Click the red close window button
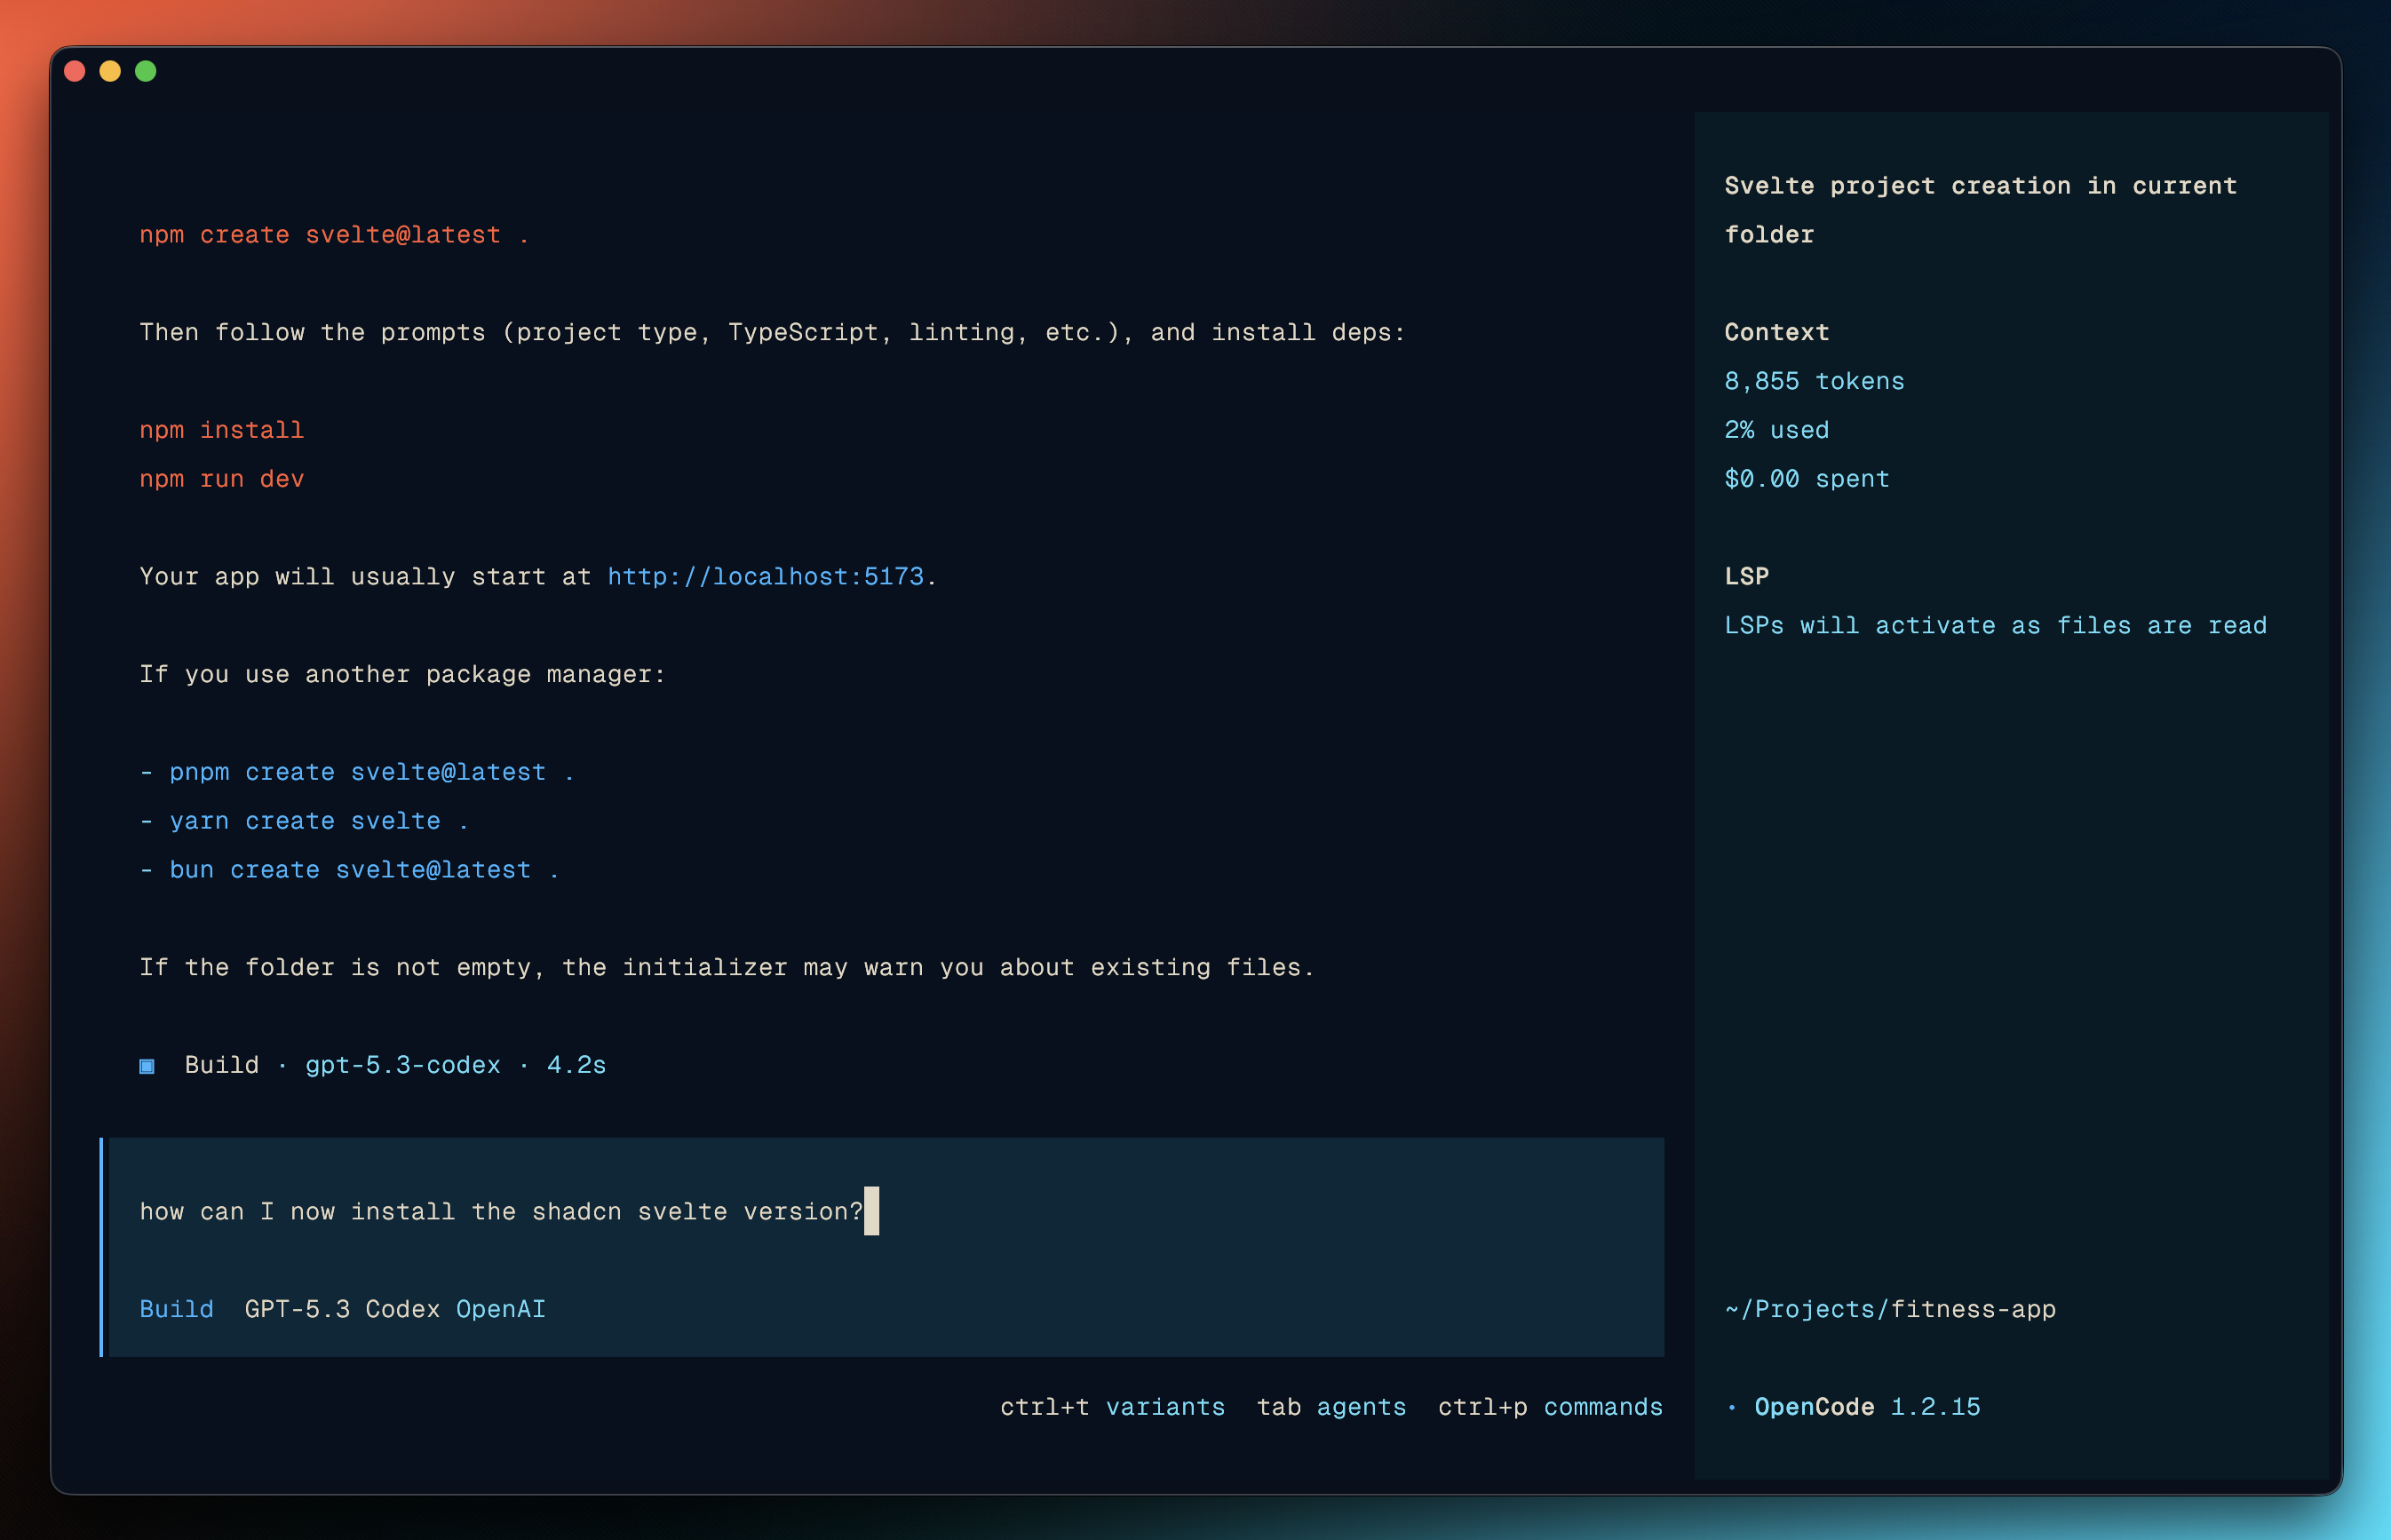 click(x=75, y=71)
